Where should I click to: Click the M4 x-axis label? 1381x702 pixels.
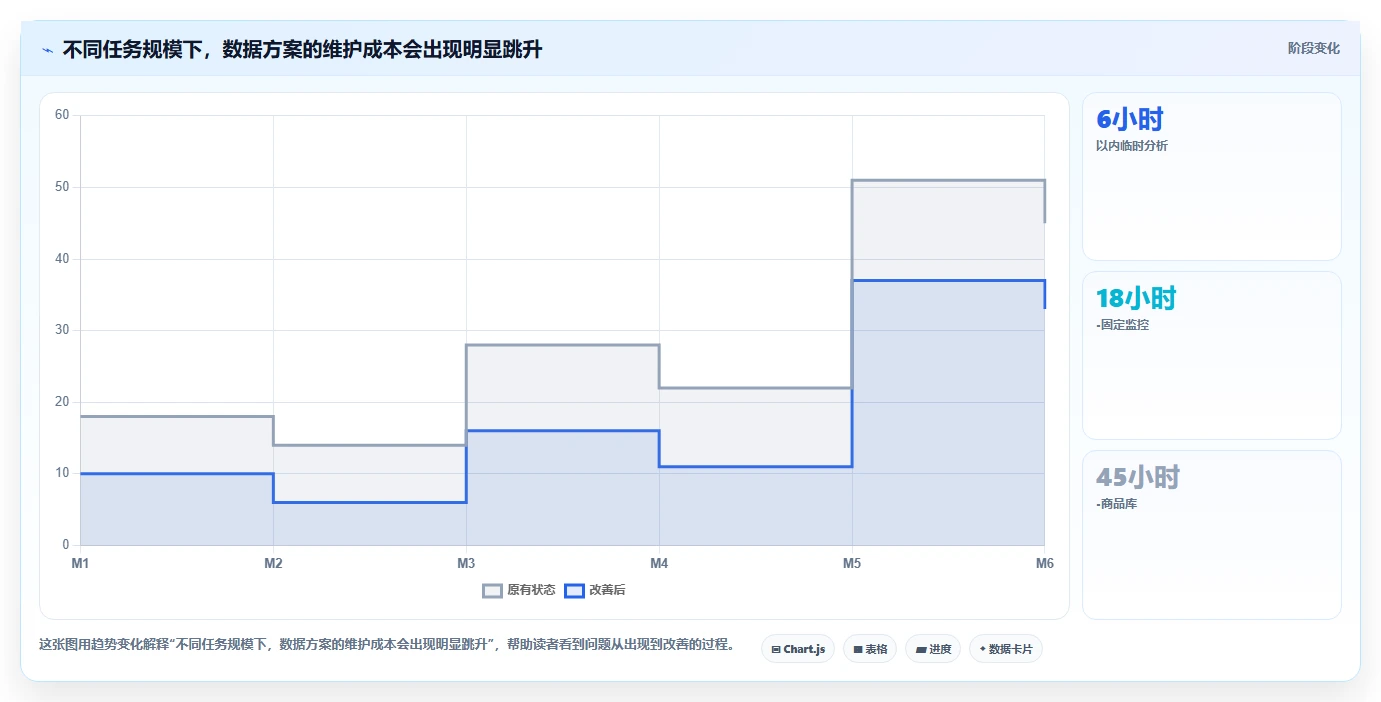tap(659, 563)
